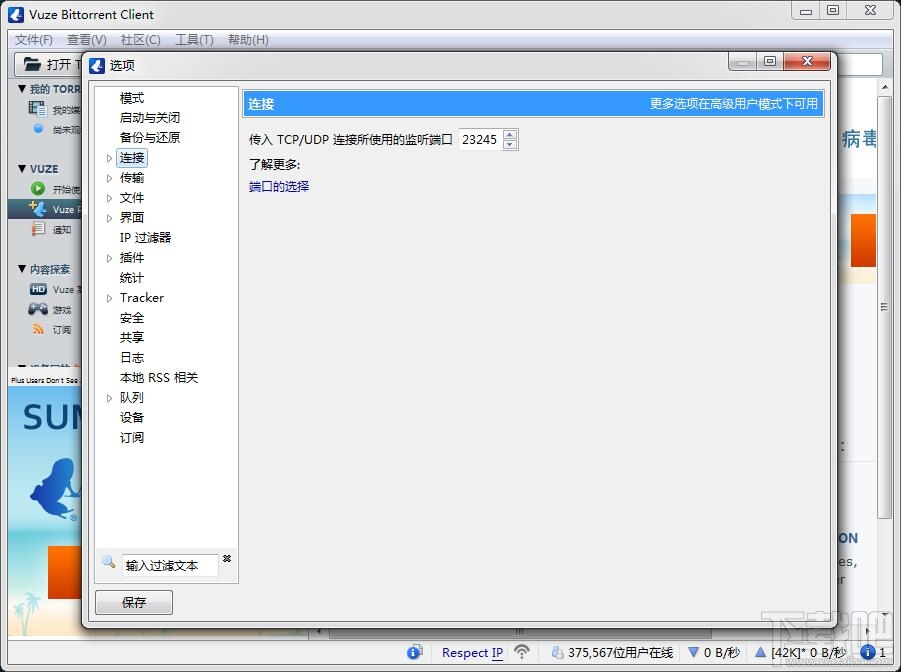Screen dimensions: 901x672
Task: Click the 输入过滤文本 filter field
Action: click(x=170, y=566)
